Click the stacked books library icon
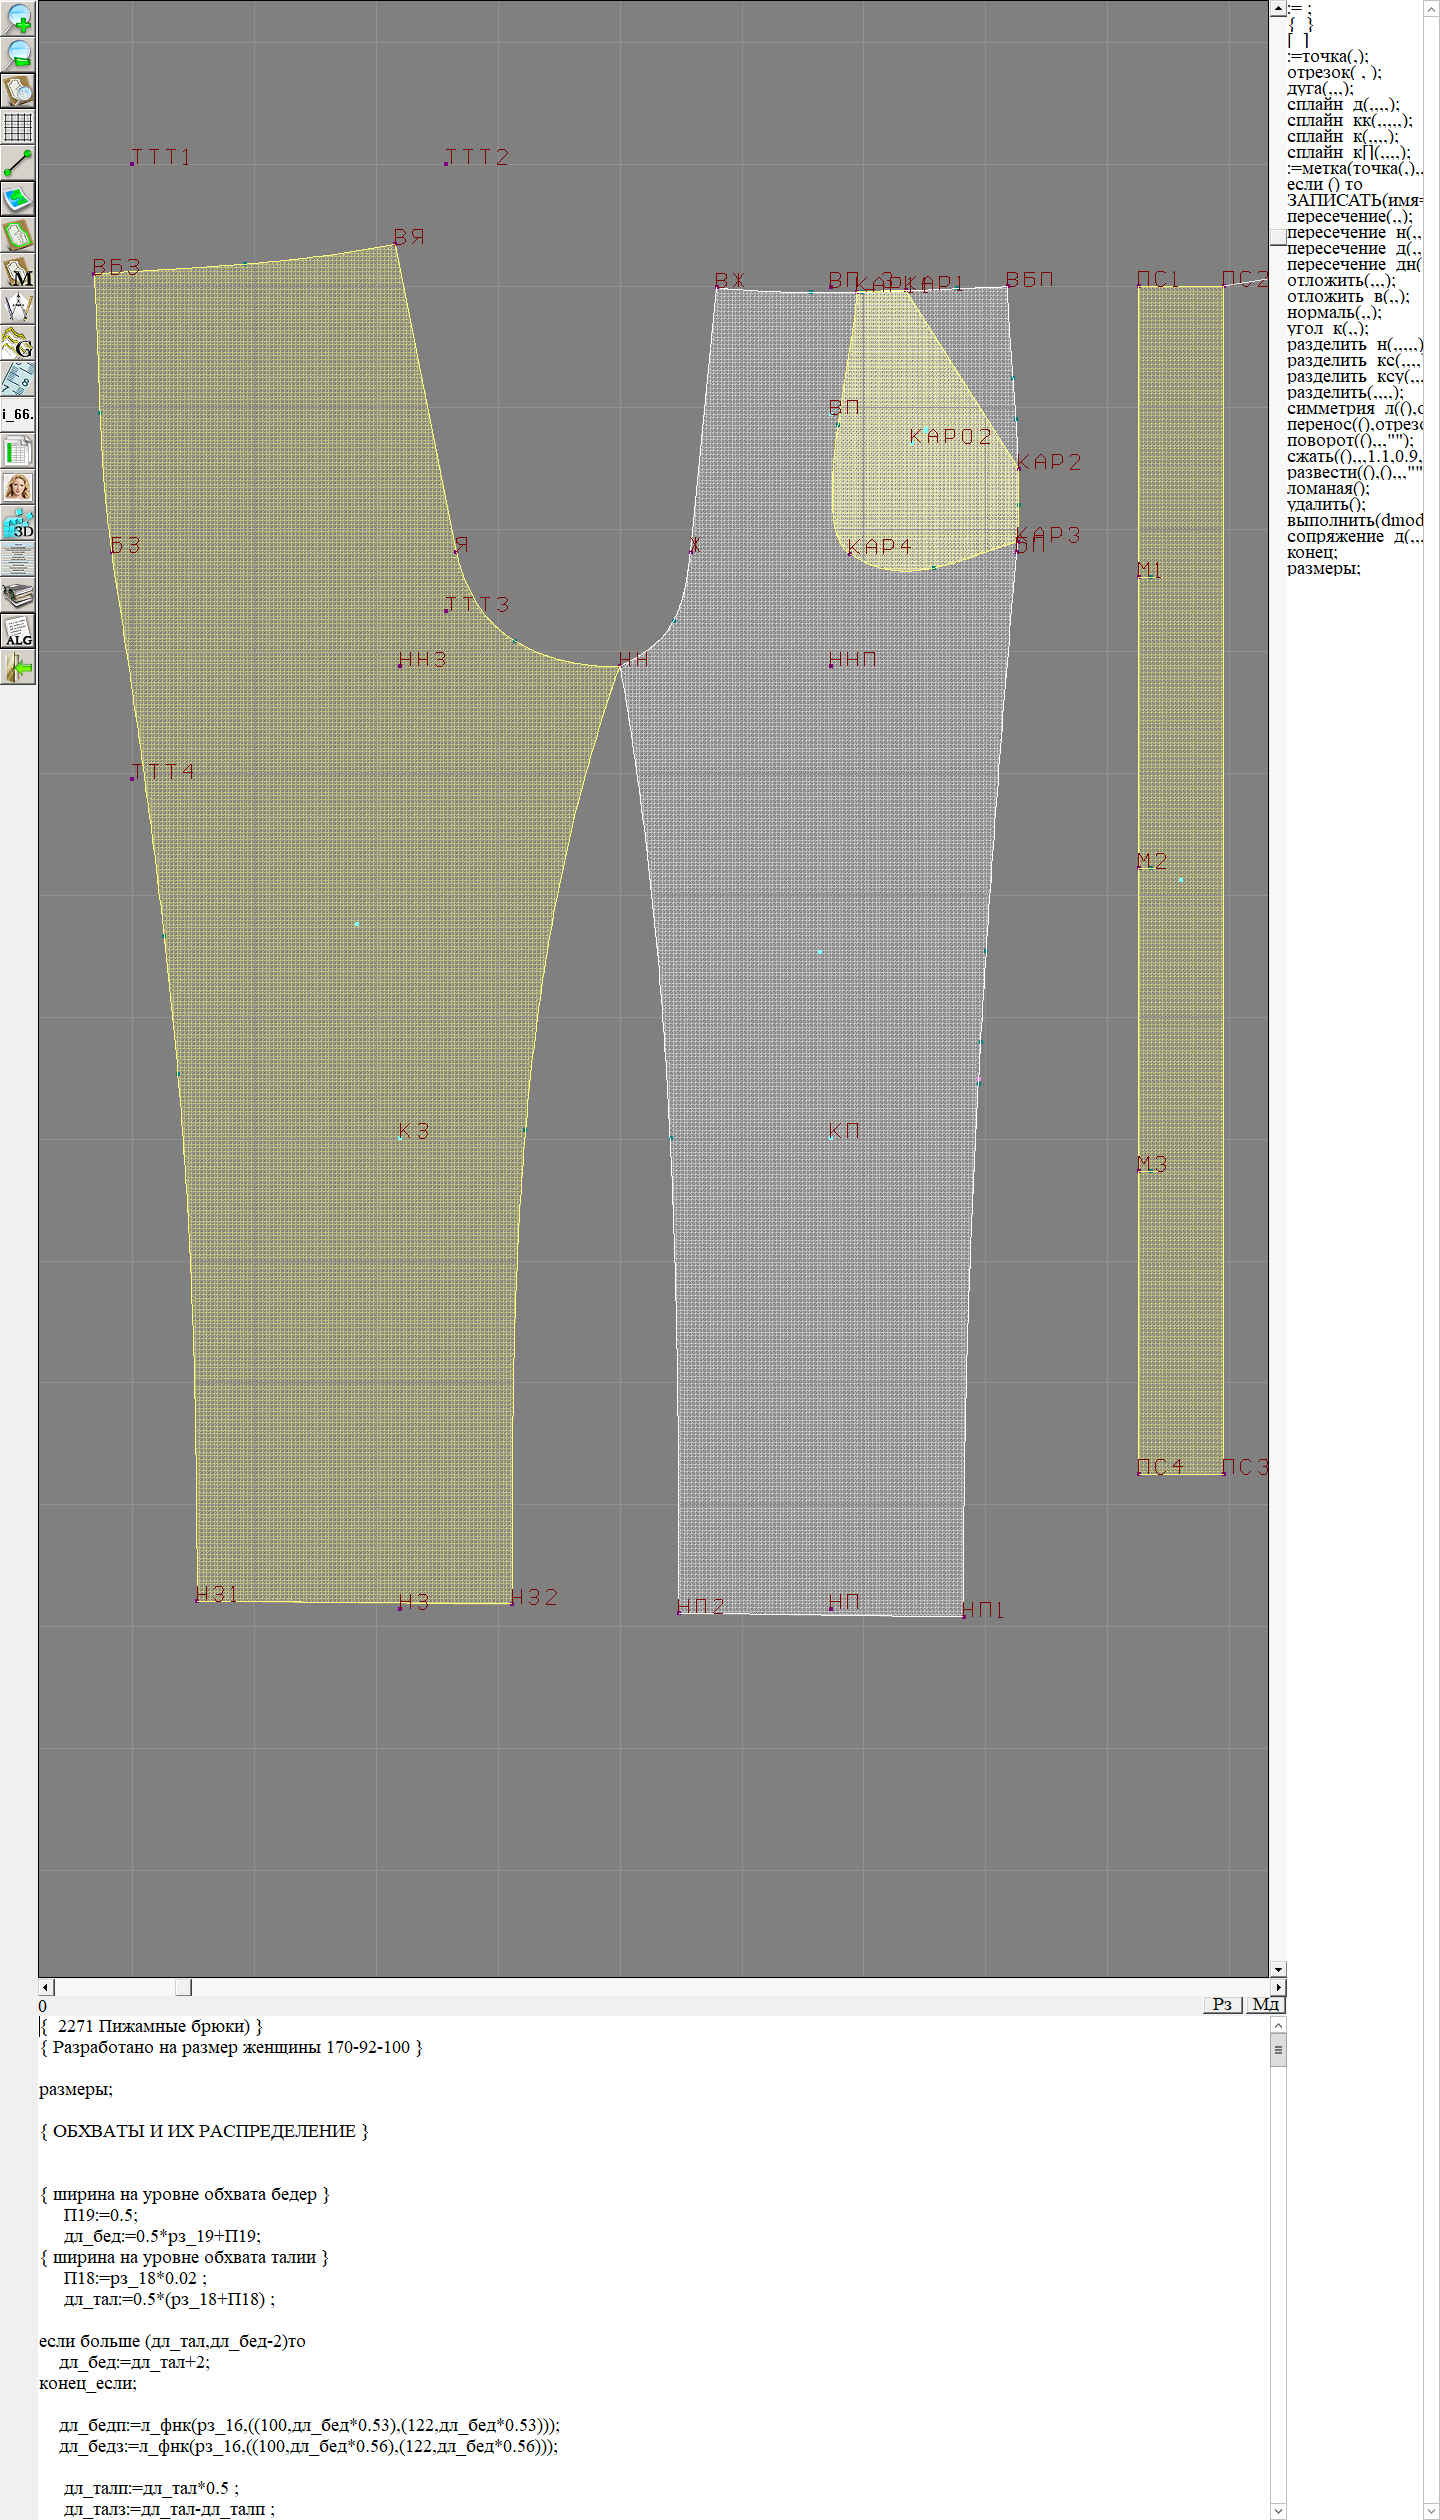The height and width of the screenshot is (2520, 1440). tap(18, 596)
